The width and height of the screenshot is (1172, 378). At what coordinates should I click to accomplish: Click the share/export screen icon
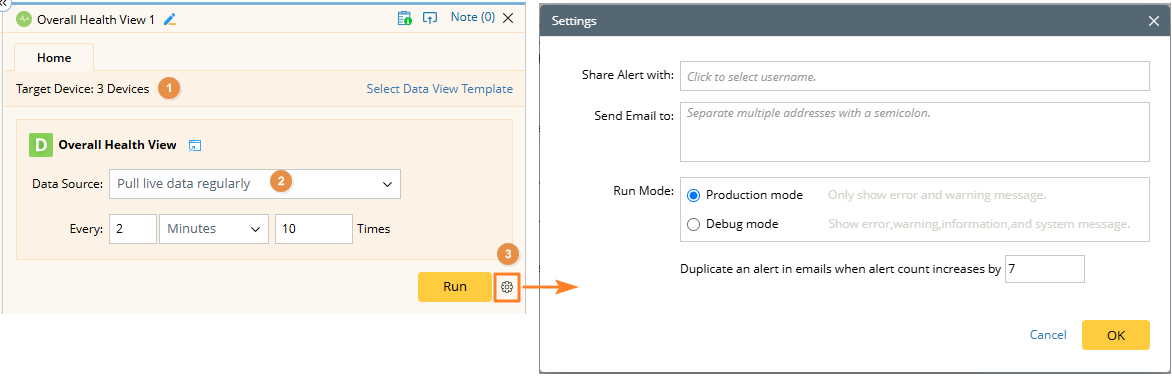point(430,18)
